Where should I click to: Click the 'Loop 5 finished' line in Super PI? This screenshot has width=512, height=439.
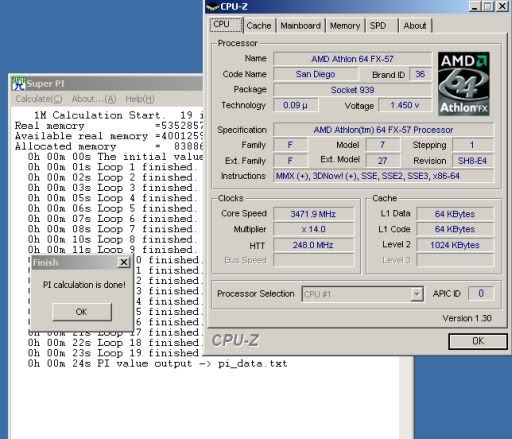pyautogui.click(x=113, y=208)
